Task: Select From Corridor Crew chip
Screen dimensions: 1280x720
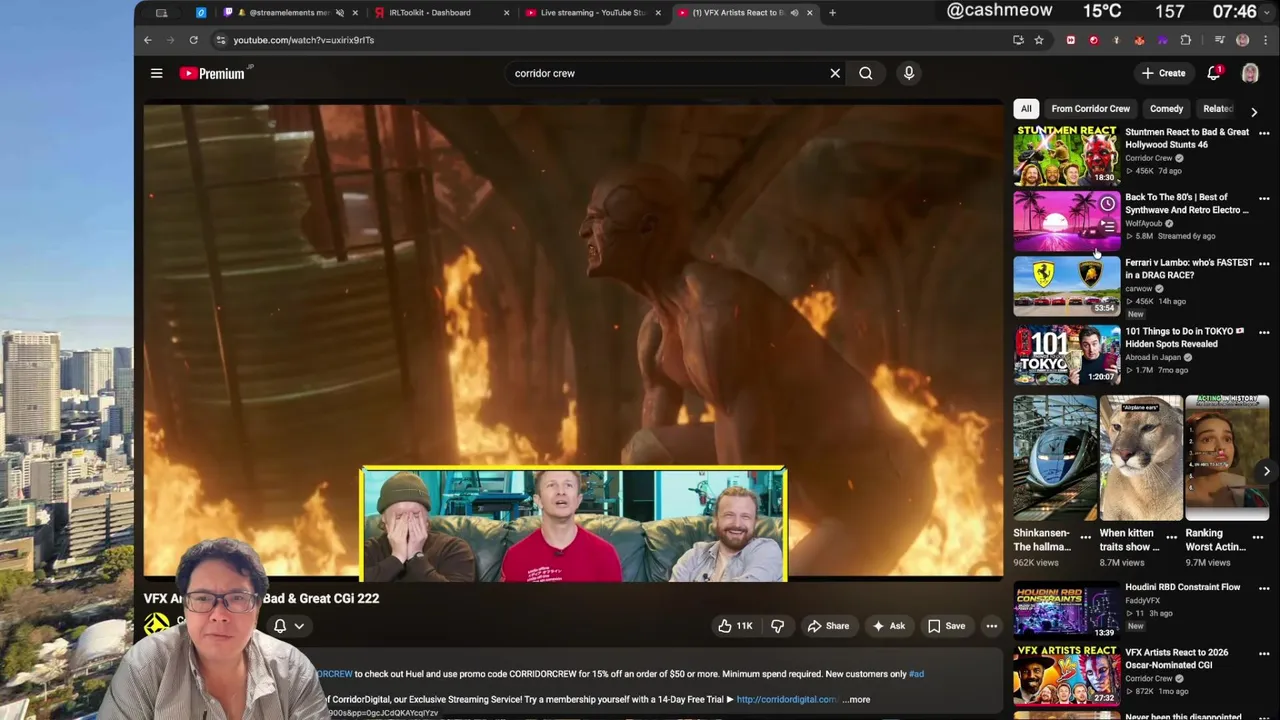Action: [x=1090, y=109]
